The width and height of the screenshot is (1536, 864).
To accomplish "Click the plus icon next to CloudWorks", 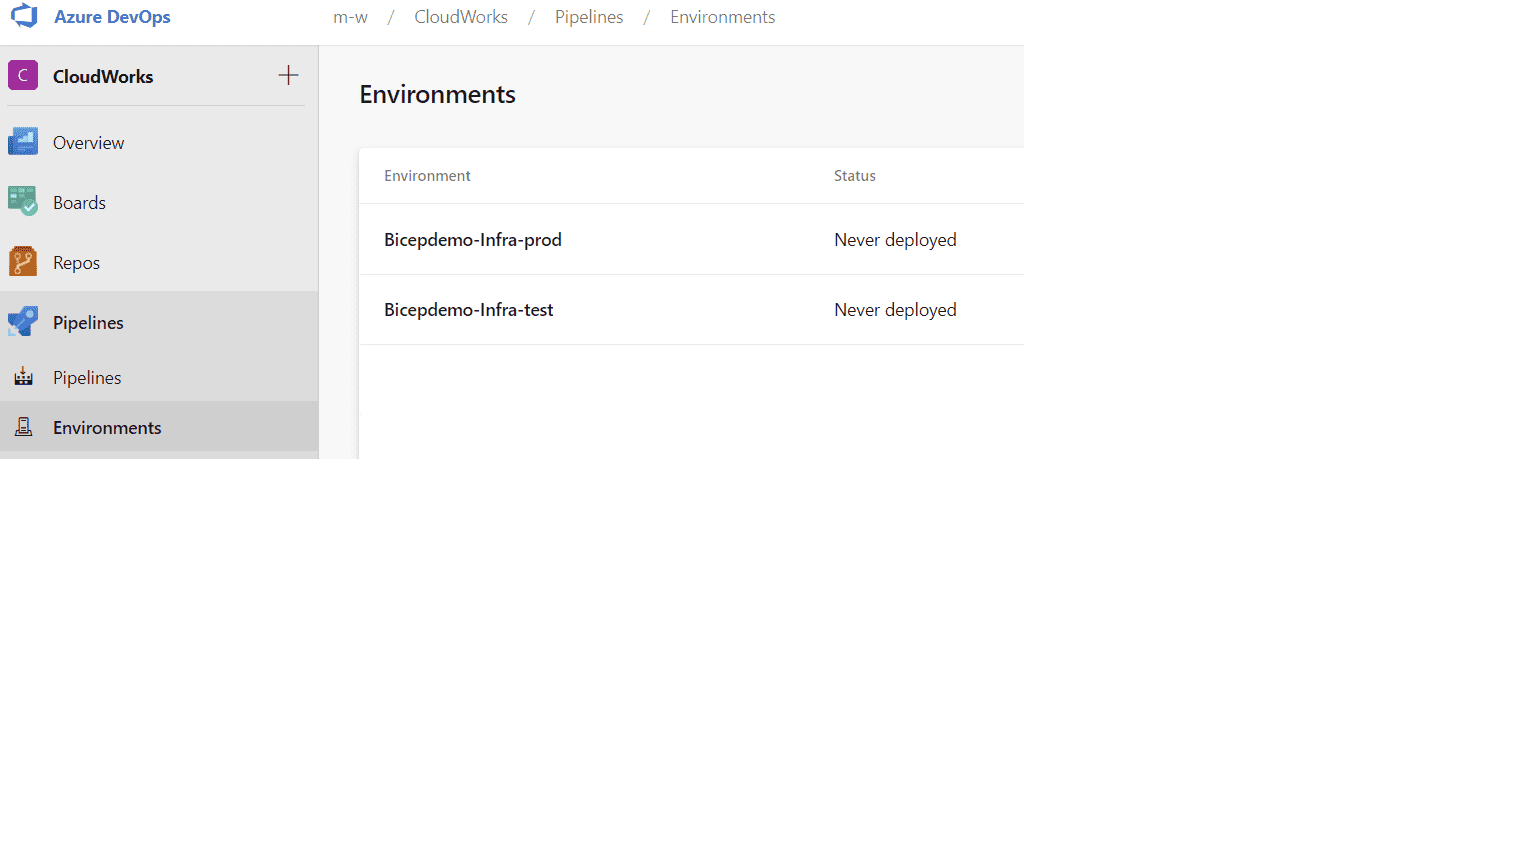I will pos(288,75).
